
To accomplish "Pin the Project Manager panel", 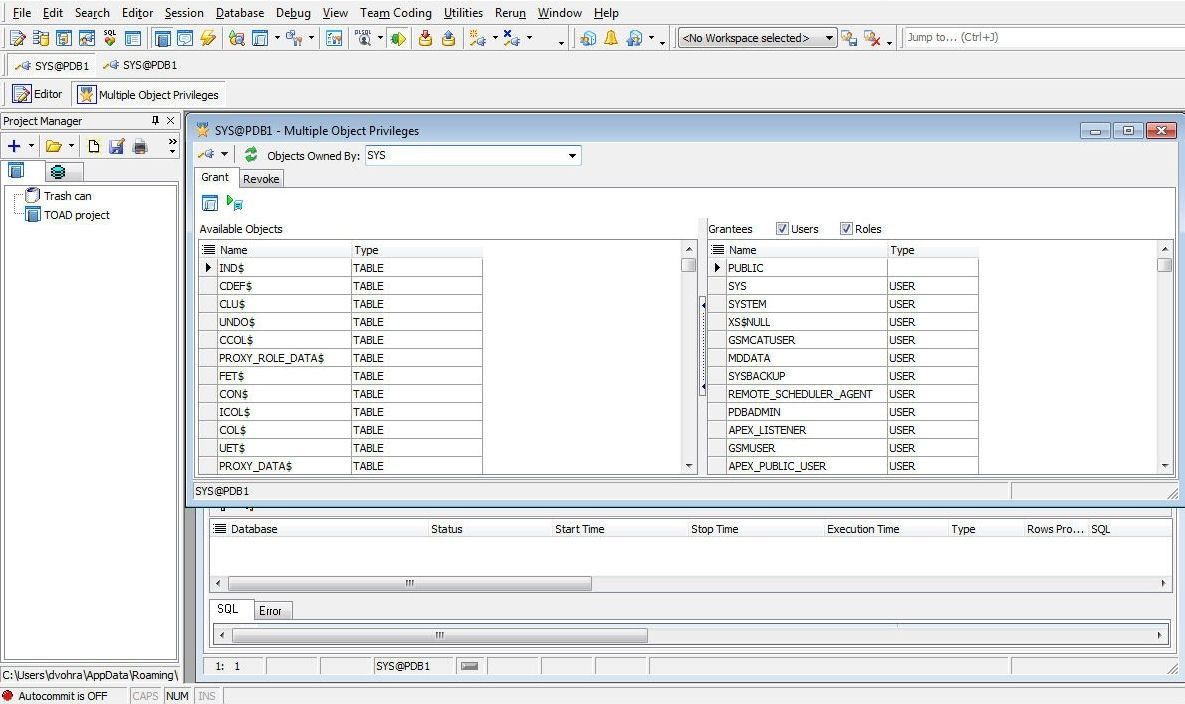I will coord(155,121).
